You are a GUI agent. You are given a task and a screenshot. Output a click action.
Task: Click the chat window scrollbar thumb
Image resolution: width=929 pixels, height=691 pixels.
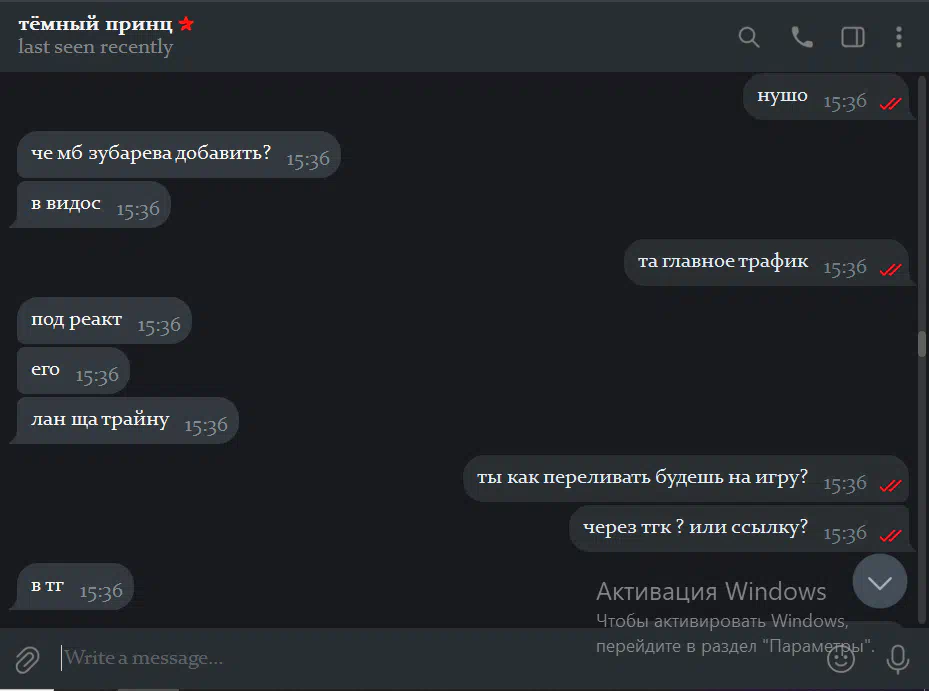[922, 344]
